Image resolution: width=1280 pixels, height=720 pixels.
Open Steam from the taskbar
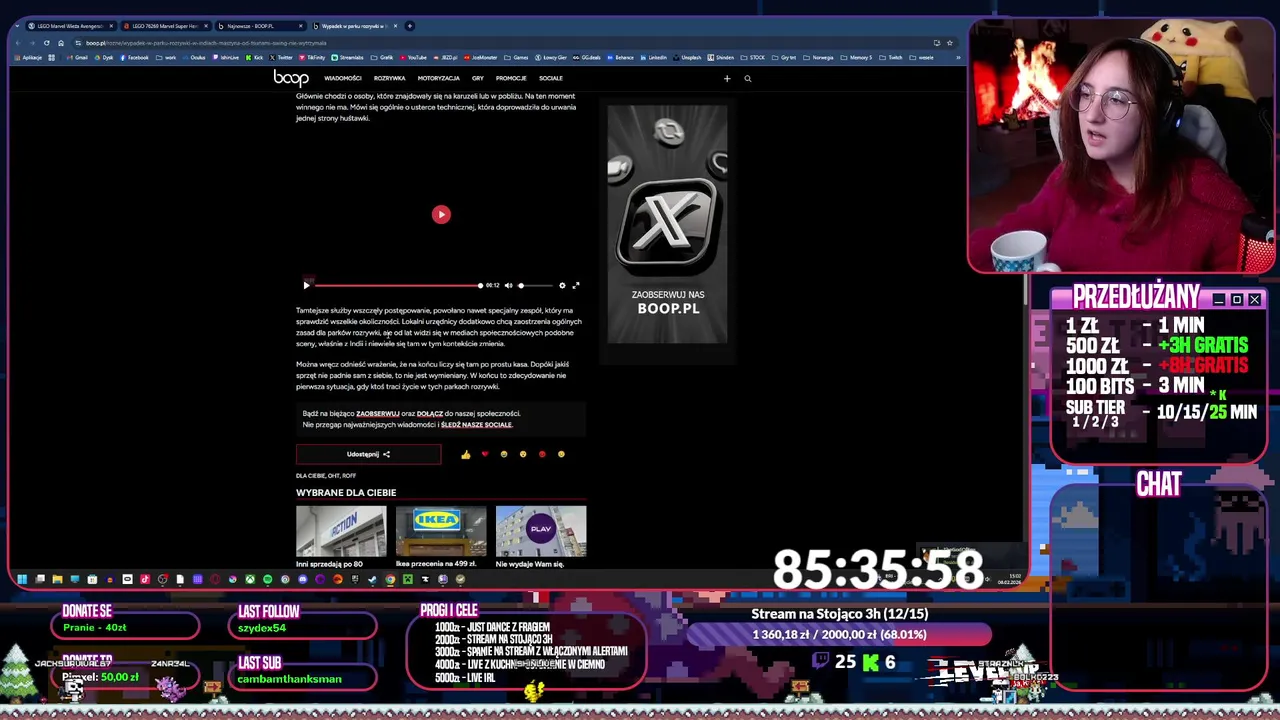(372, 579)
